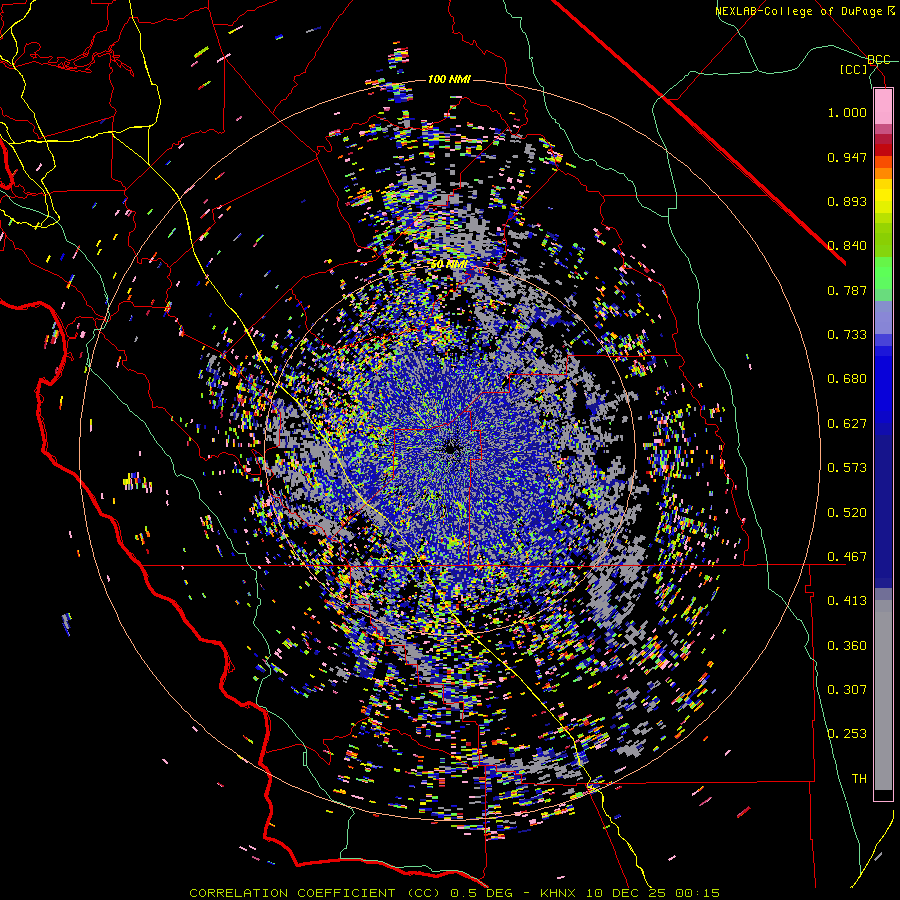Click the [CC] unit label
This screenshot has width=900, height=900.
854,70
